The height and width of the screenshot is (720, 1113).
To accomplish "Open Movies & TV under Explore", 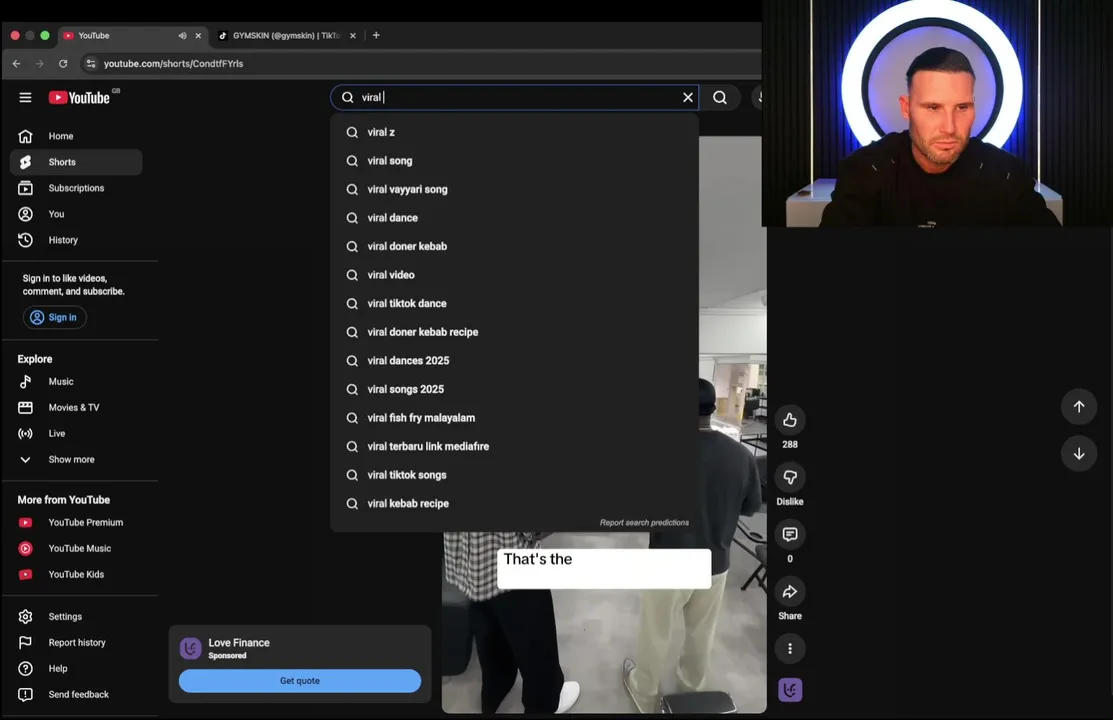I will tap(76, 408).
